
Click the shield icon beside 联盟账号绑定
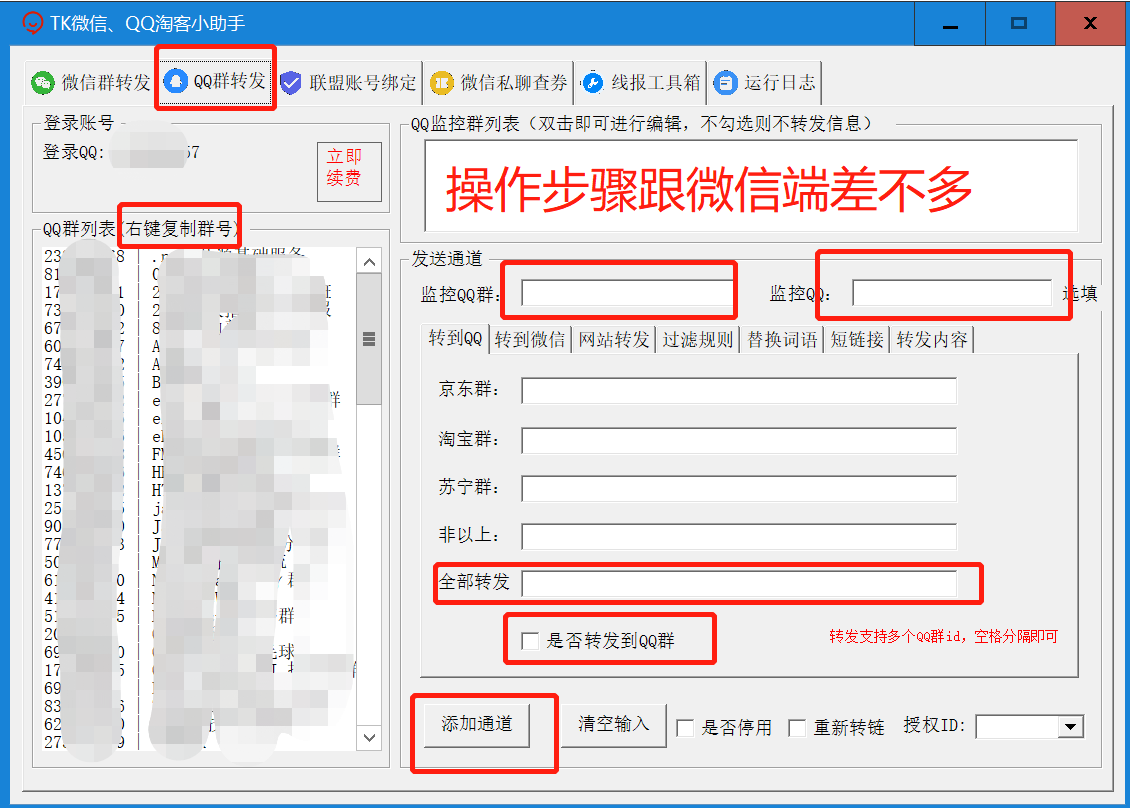coord(291,83)
